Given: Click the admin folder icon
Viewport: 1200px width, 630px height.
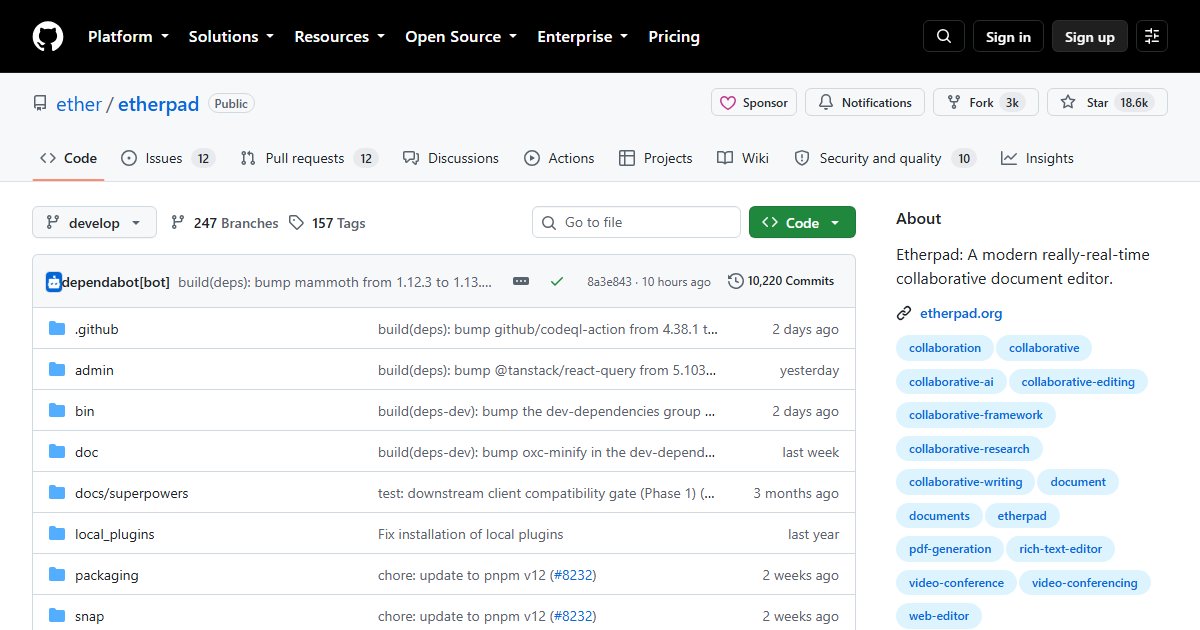Looking at the screenshot, I should [57, 370].
